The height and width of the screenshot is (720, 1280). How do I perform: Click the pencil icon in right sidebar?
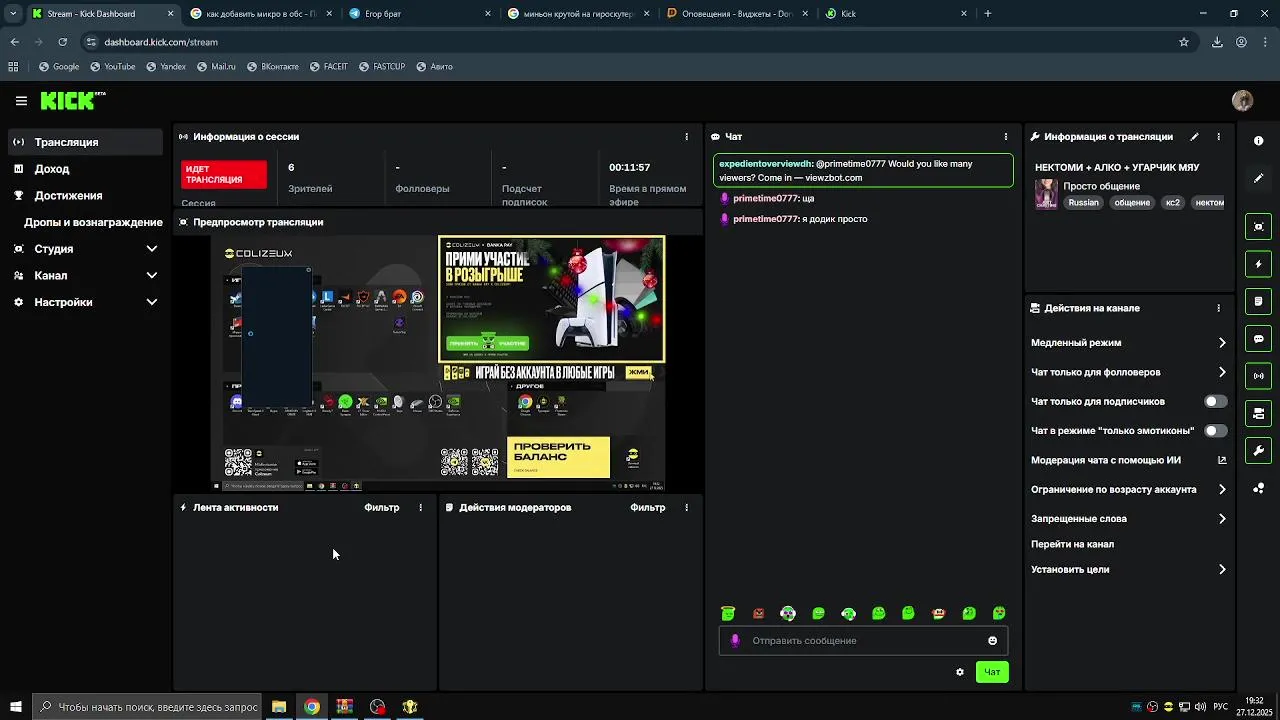[x=1259, y=178]
